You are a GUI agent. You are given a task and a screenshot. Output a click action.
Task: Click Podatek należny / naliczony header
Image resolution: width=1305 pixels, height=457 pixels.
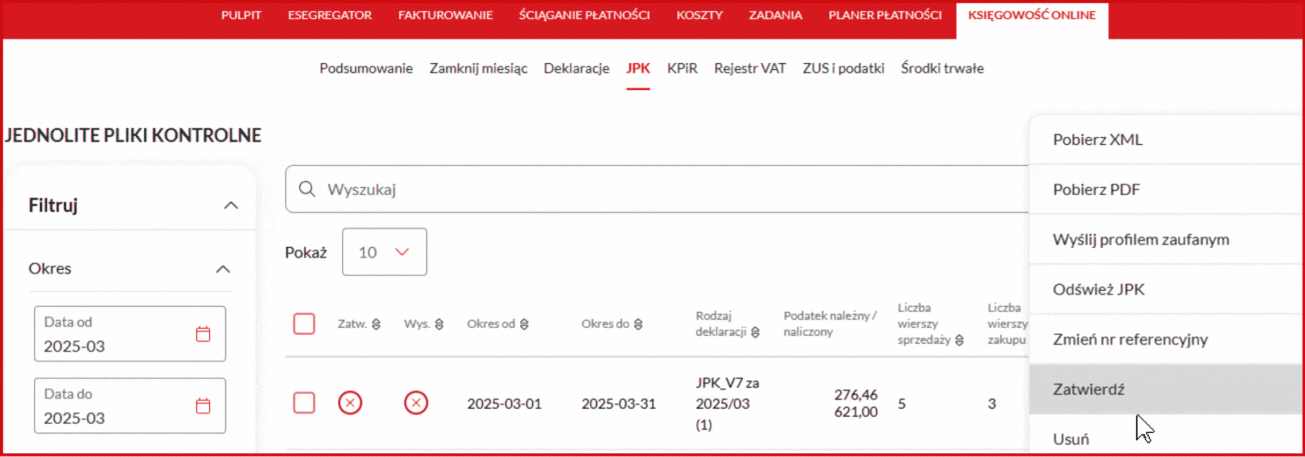(x=830, y=324)
